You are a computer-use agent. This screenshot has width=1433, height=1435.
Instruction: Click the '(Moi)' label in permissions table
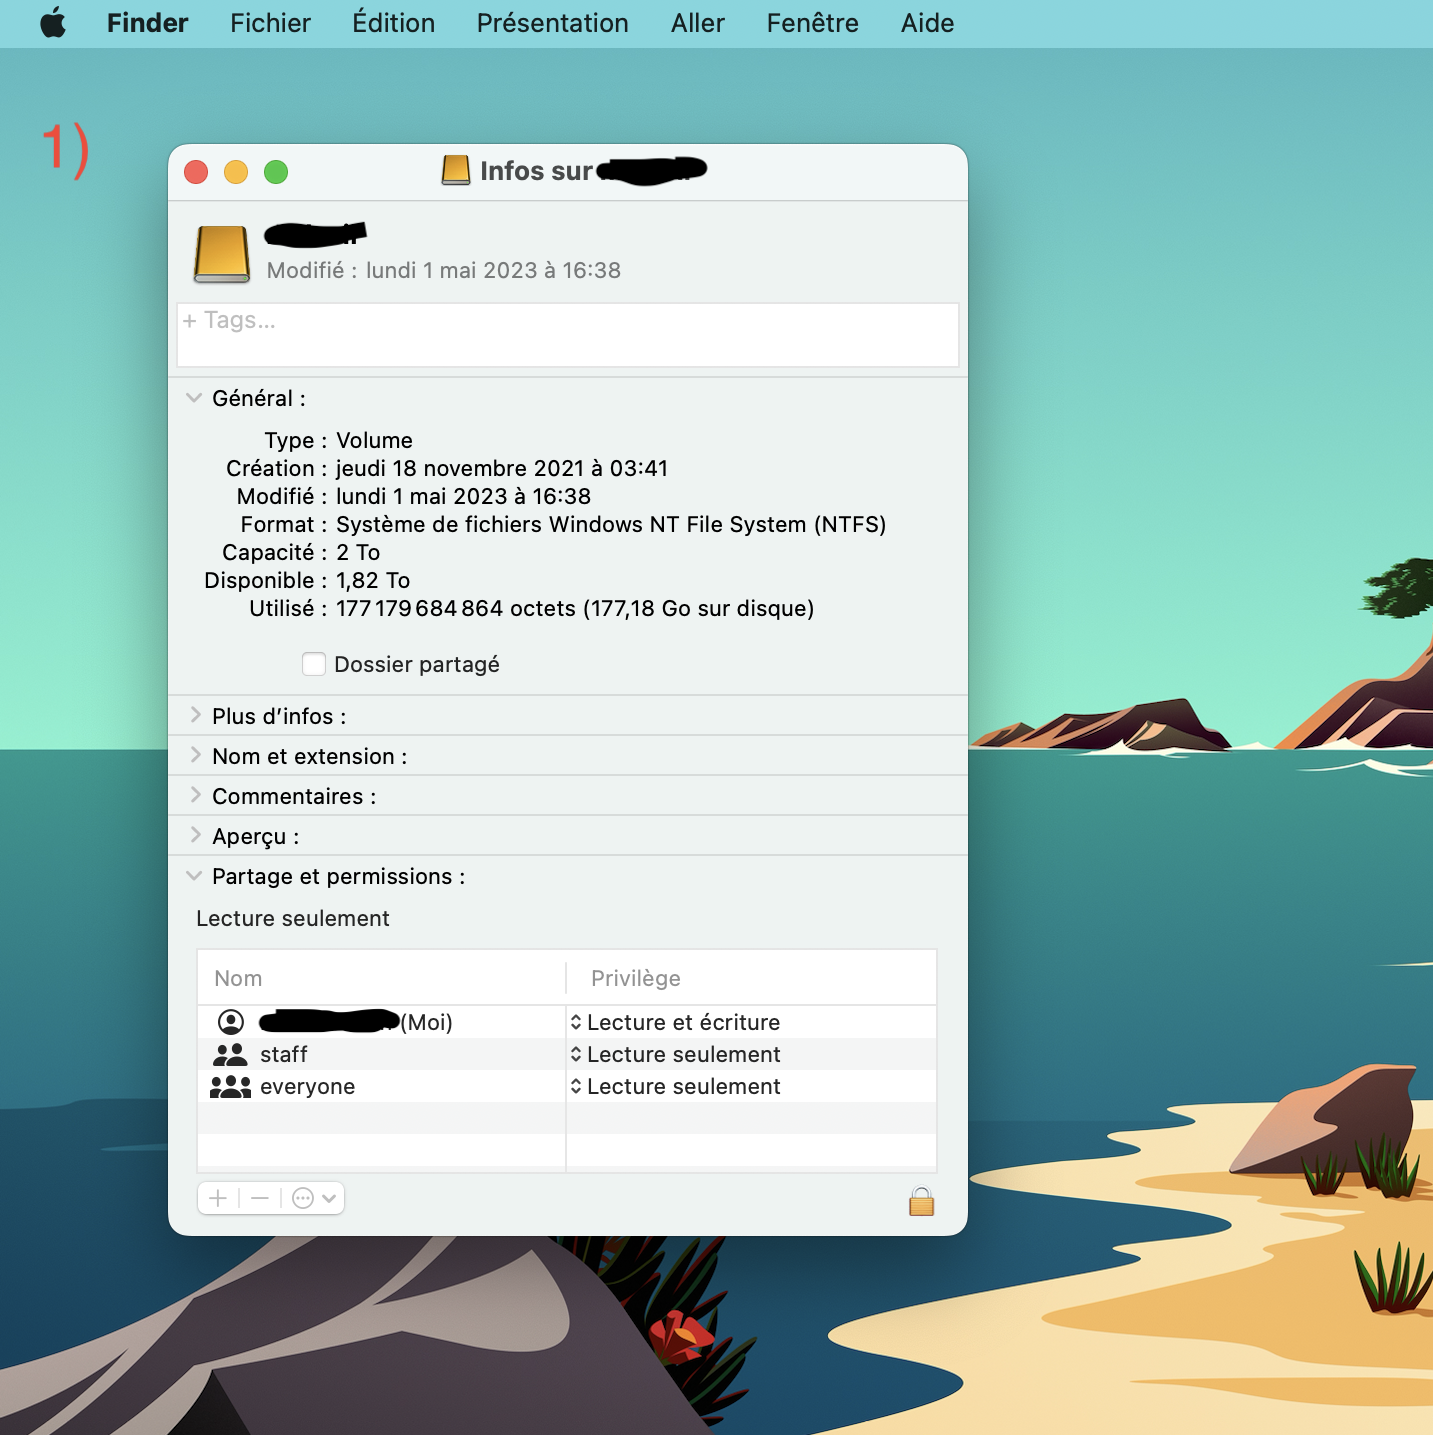click(427, 1022)
